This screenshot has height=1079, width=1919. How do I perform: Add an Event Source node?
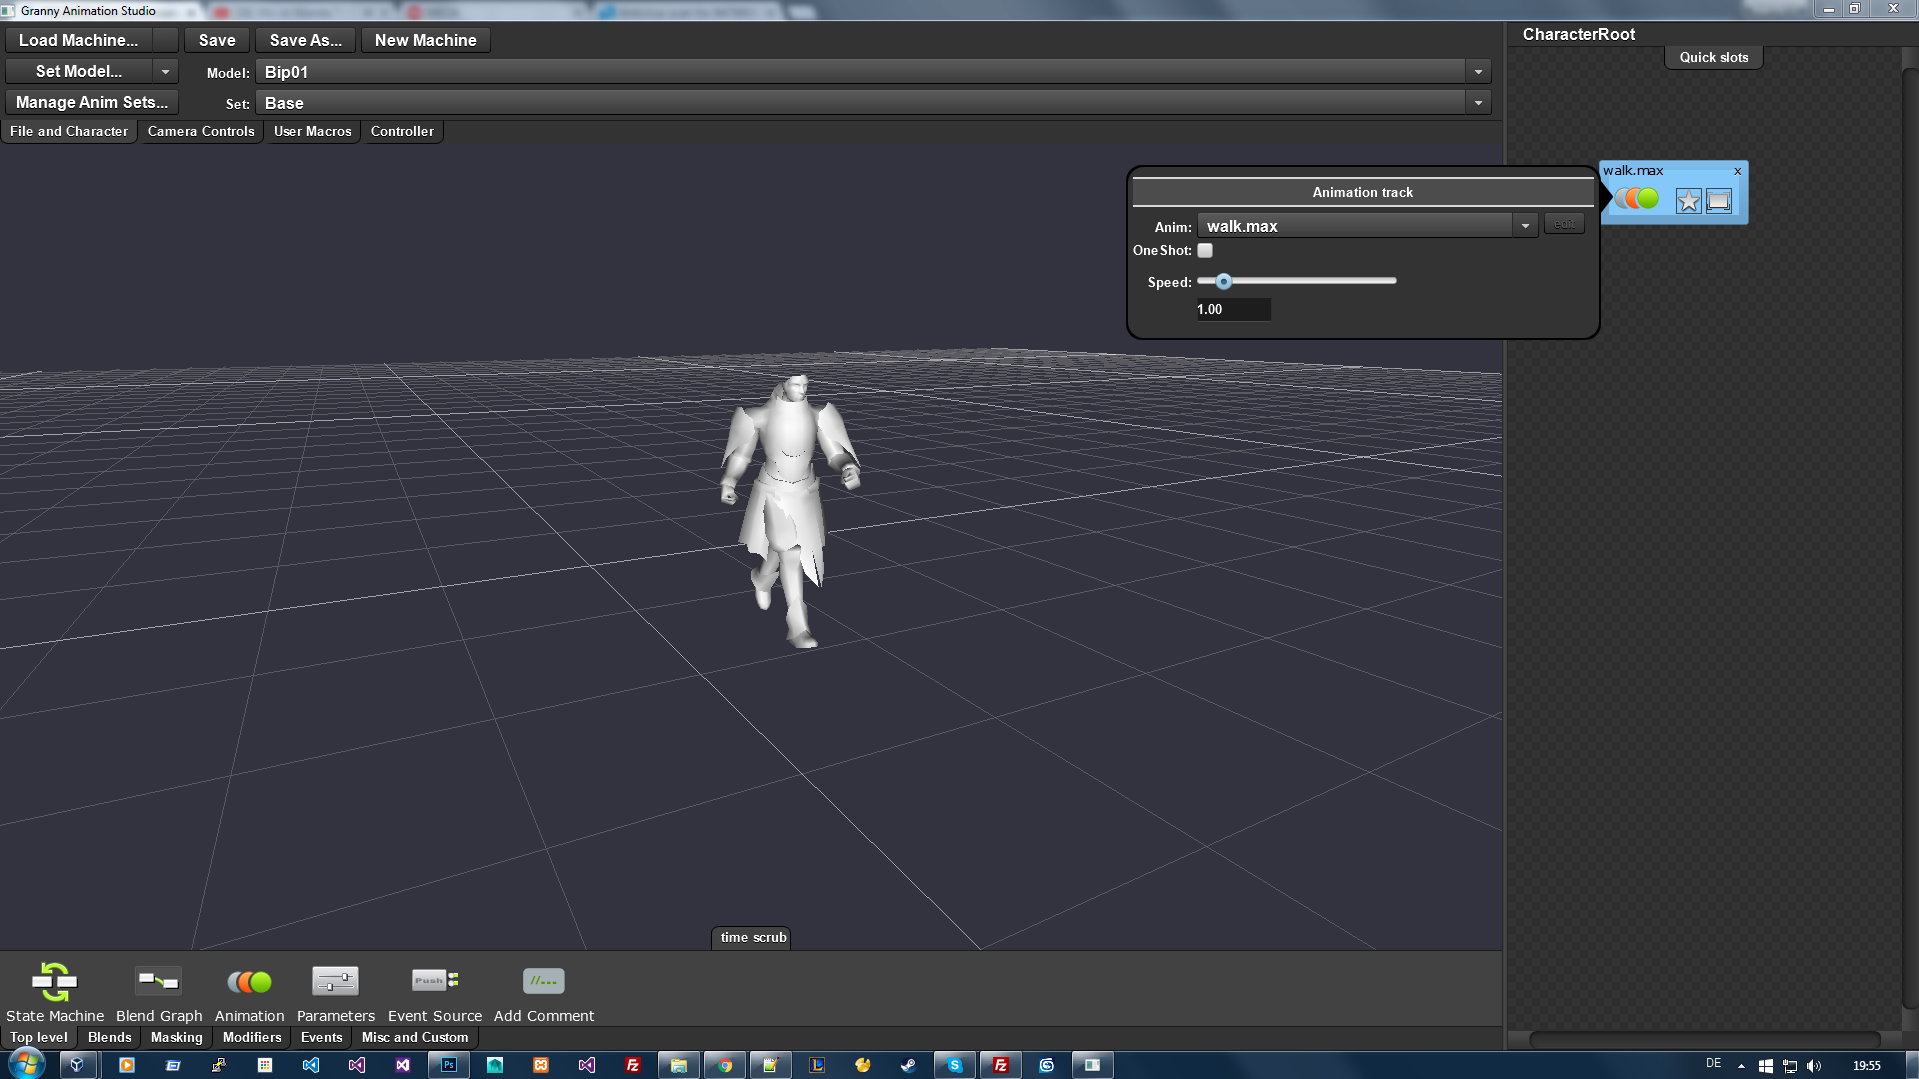(434, 981)
